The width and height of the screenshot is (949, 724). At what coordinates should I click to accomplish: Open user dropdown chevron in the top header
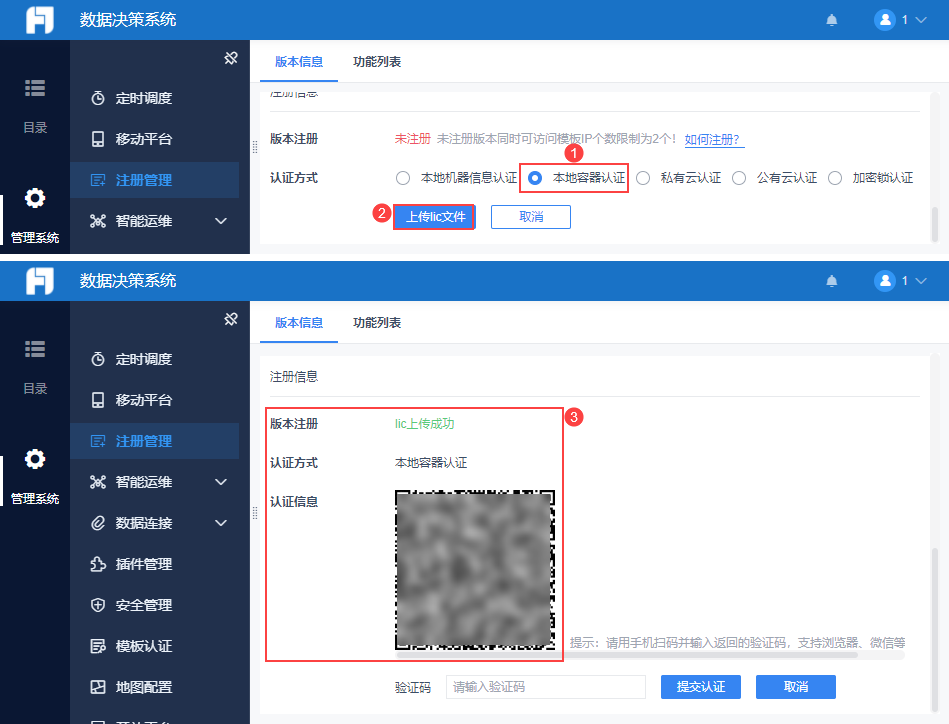[921, 20]
